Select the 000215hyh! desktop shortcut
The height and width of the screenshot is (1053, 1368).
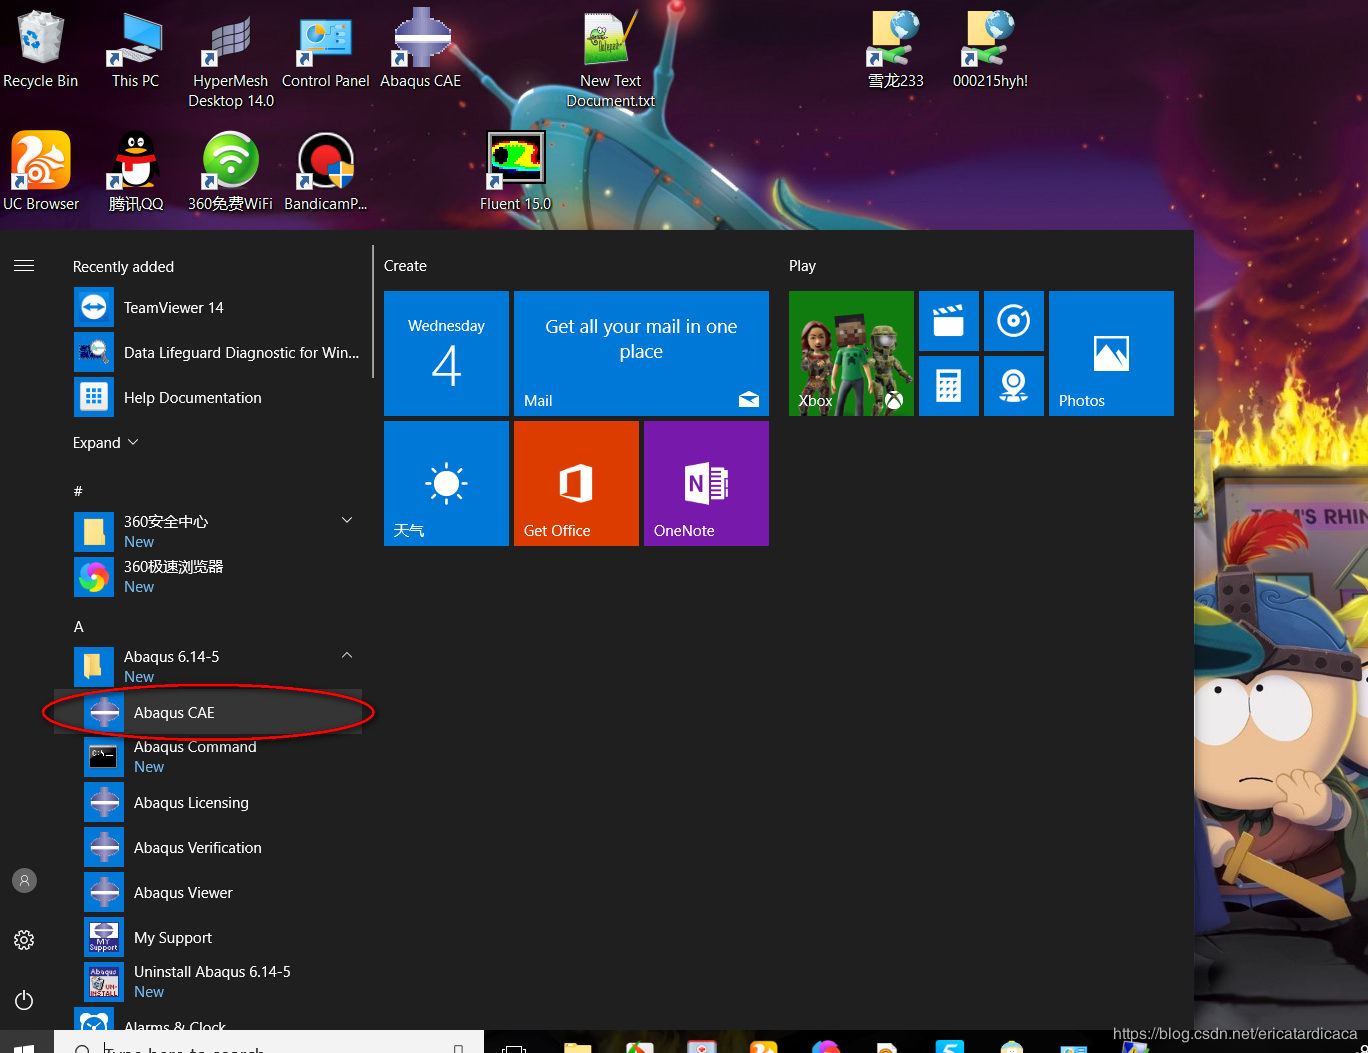[990, 50]
